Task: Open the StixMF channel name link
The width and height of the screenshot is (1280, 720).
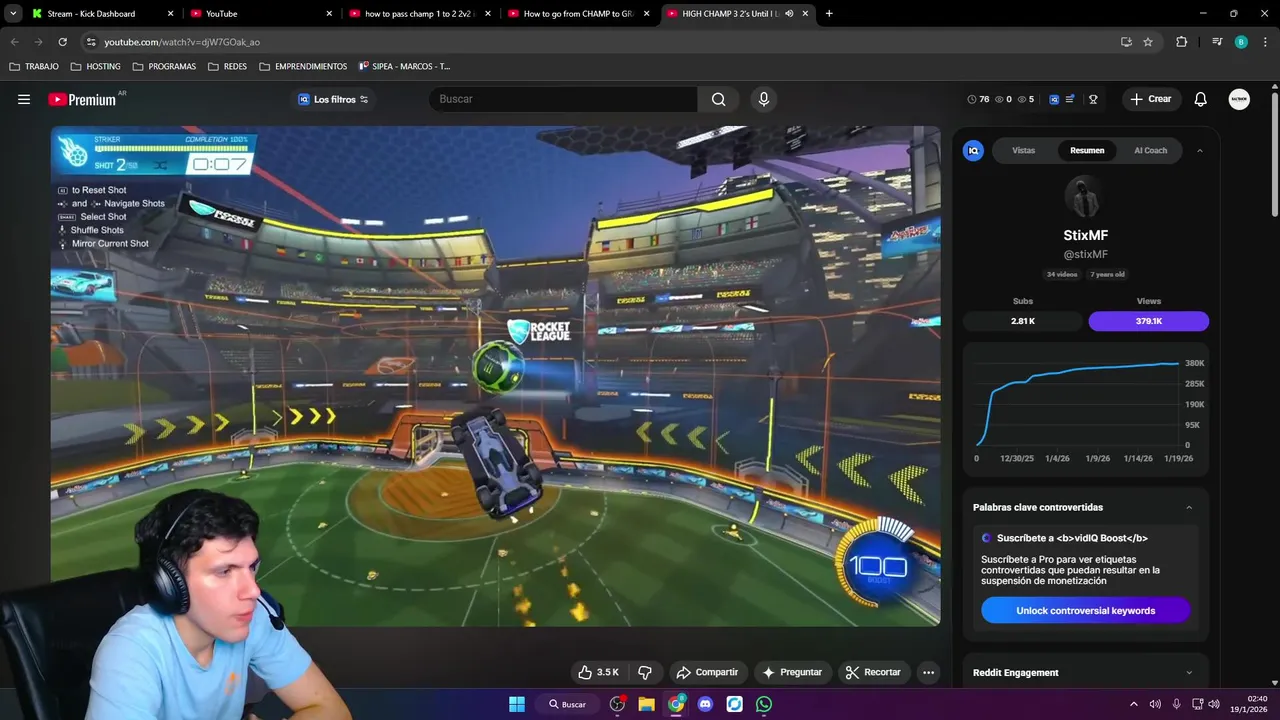Action: coord(1085,235)
